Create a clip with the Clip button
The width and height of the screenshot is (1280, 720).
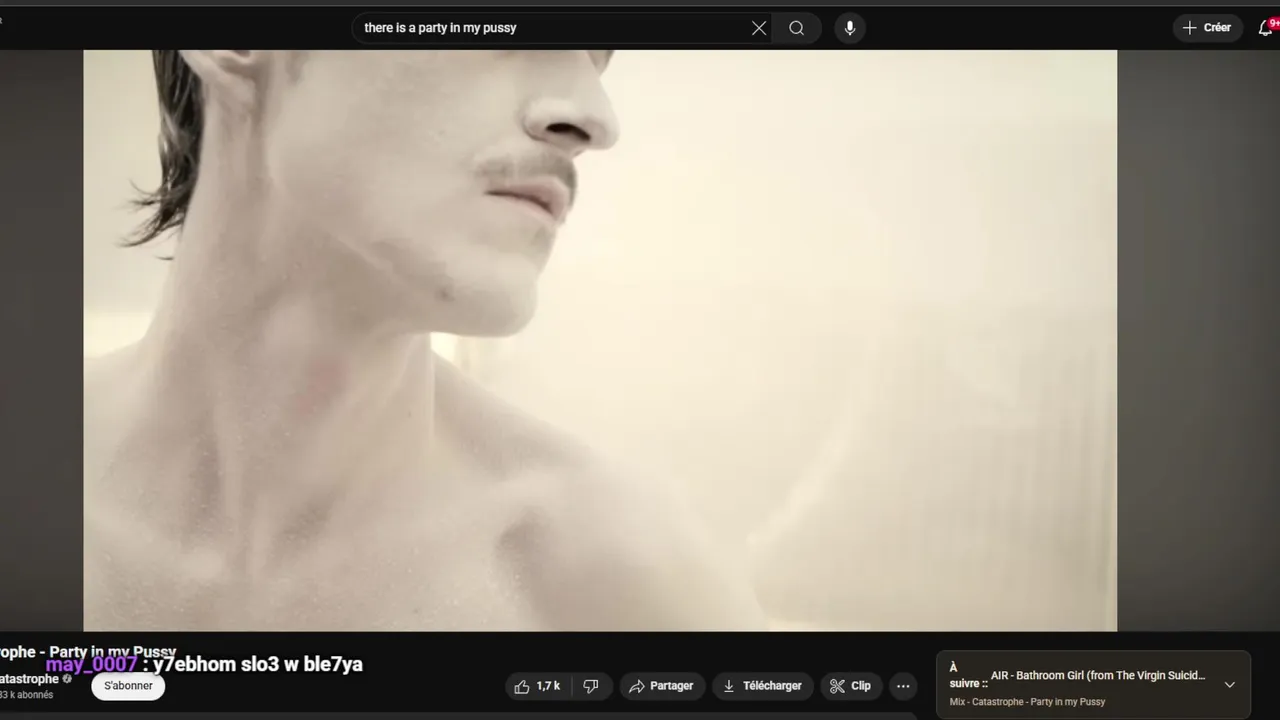tap(851, 686)
